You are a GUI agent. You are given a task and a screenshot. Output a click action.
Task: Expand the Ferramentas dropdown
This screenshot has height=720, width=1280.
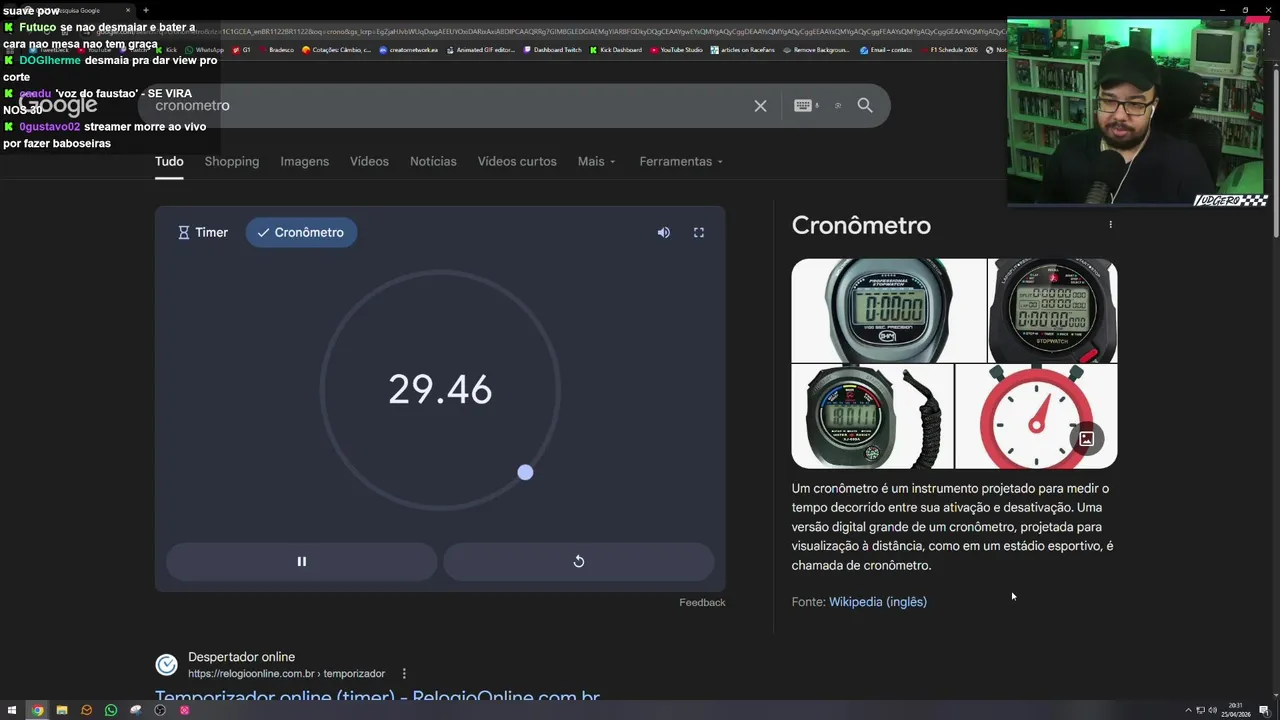681,161
